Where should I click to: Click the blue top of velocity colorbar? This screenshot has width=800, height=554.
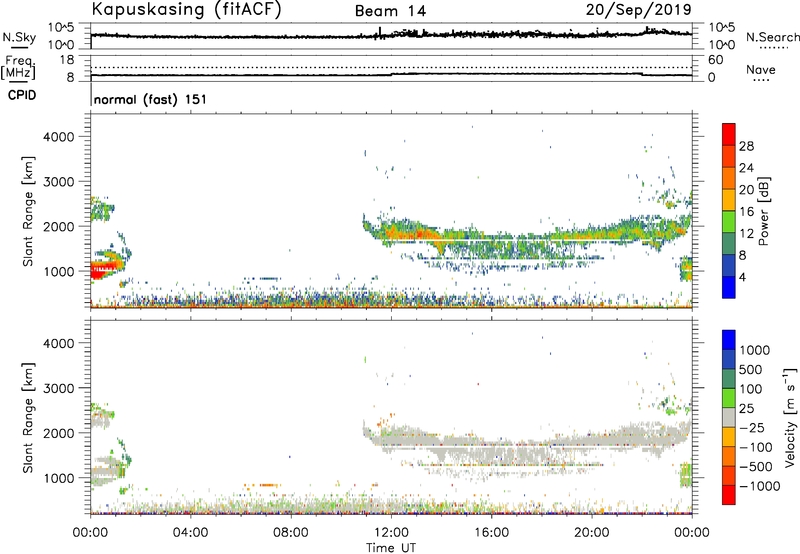coord(729,339)
